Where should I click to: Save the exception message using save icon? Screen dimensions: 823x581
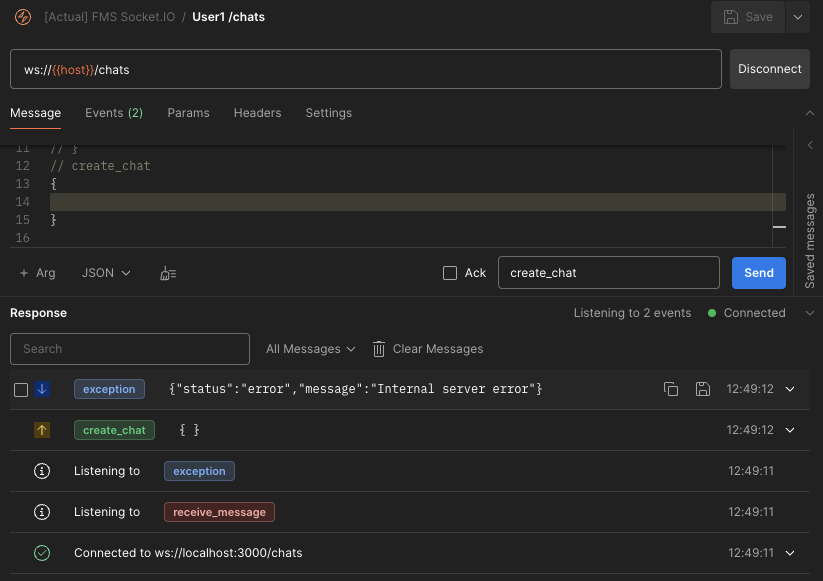[703, 389]
